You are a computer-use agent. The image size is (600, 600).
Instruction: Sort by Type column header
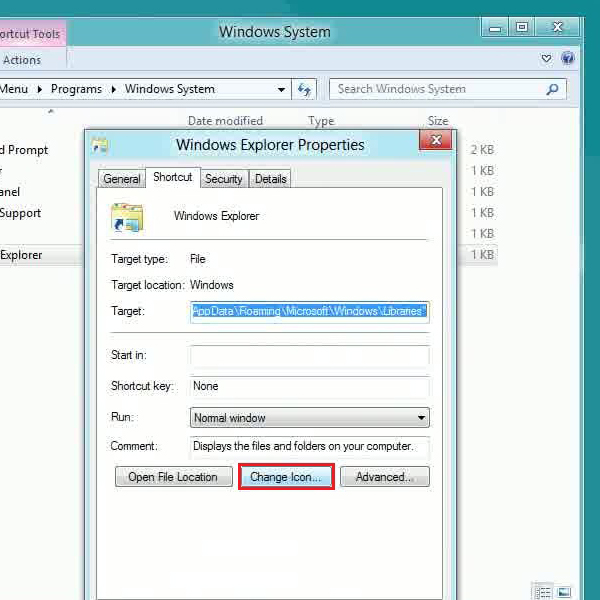point(321,121)
